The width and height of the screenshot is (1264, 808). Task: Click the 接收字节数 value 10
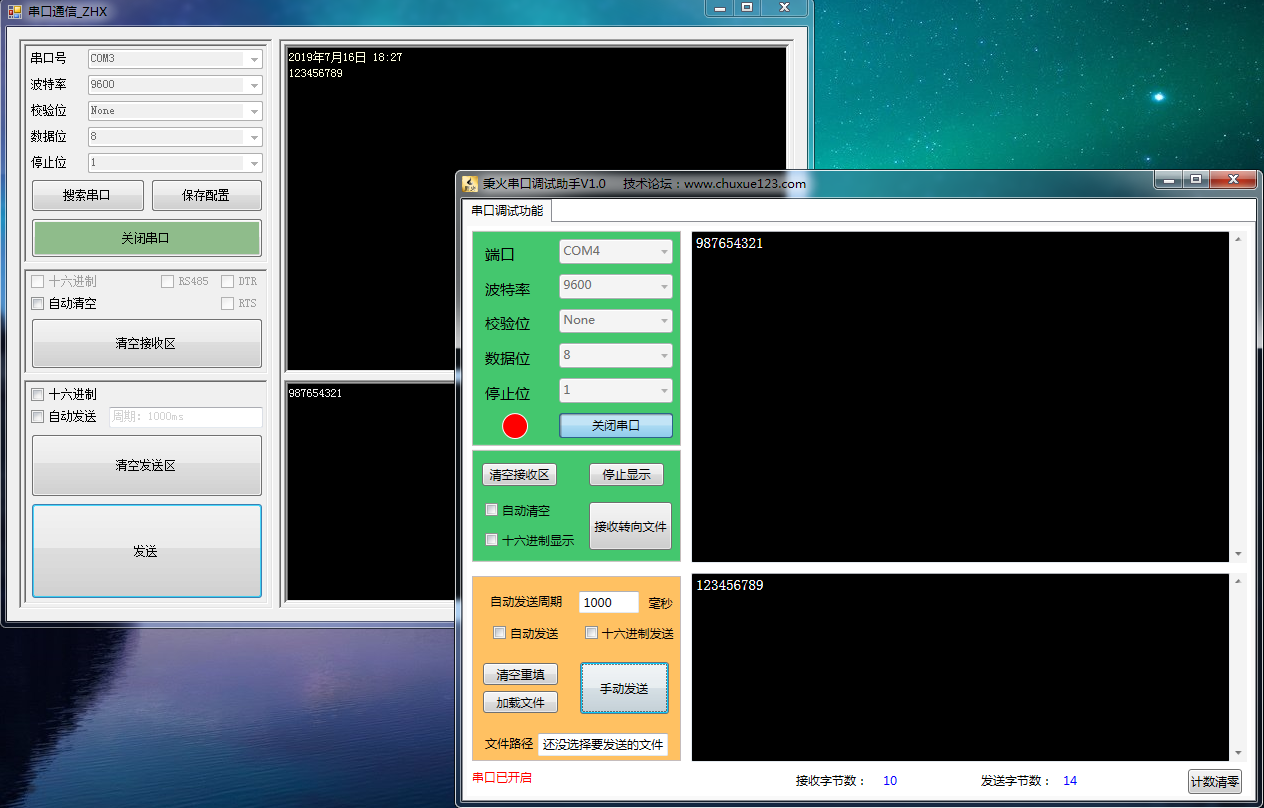(x=890, y=781)
